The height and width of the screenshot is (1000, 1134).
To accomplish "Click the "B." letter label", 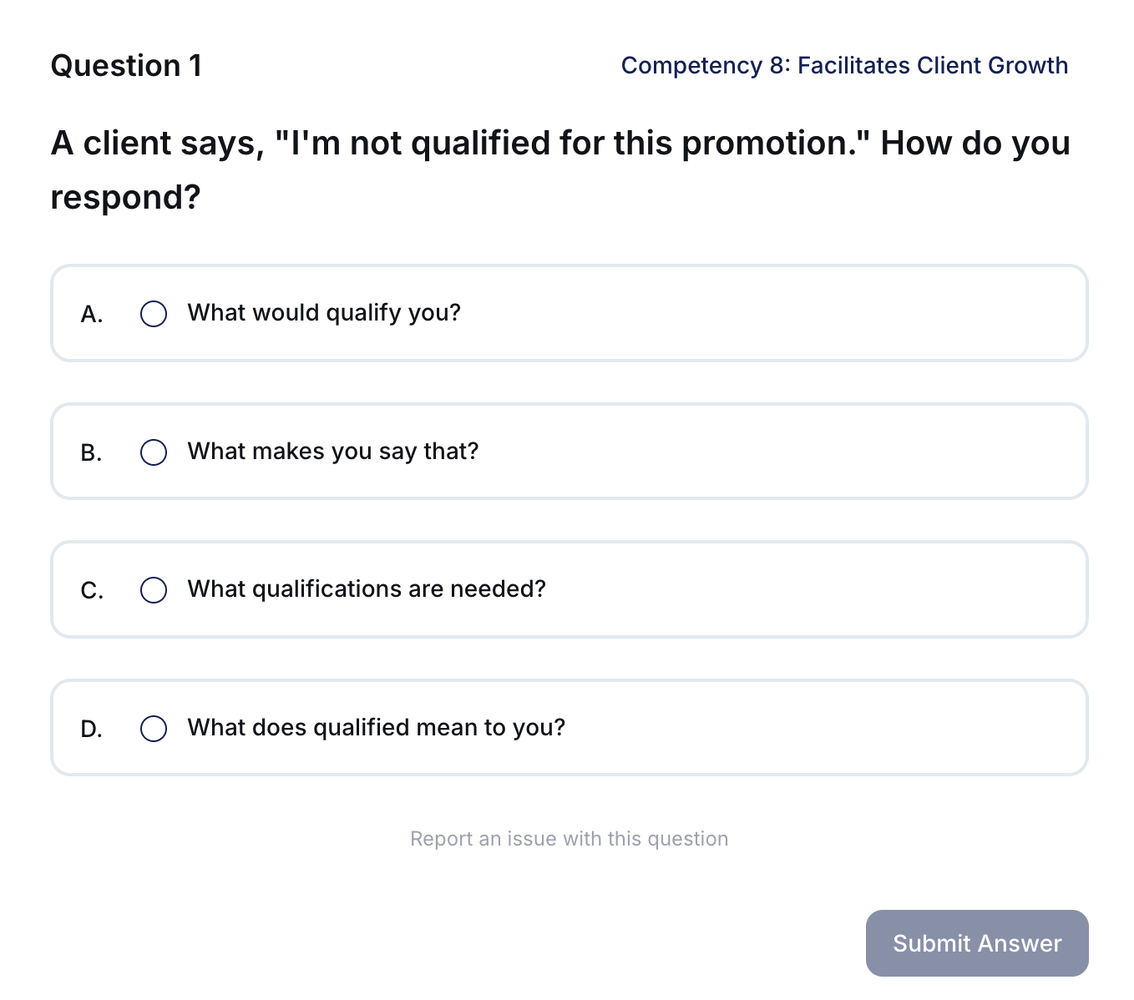I will 91,452.
